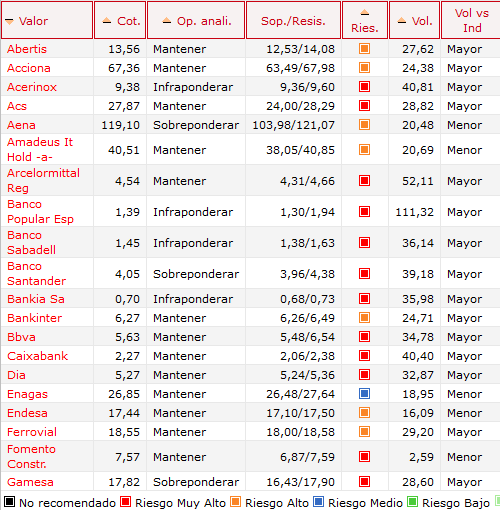
Task: Click the green Riesgo Bajo legend swatch
Action: coord(412,501)
